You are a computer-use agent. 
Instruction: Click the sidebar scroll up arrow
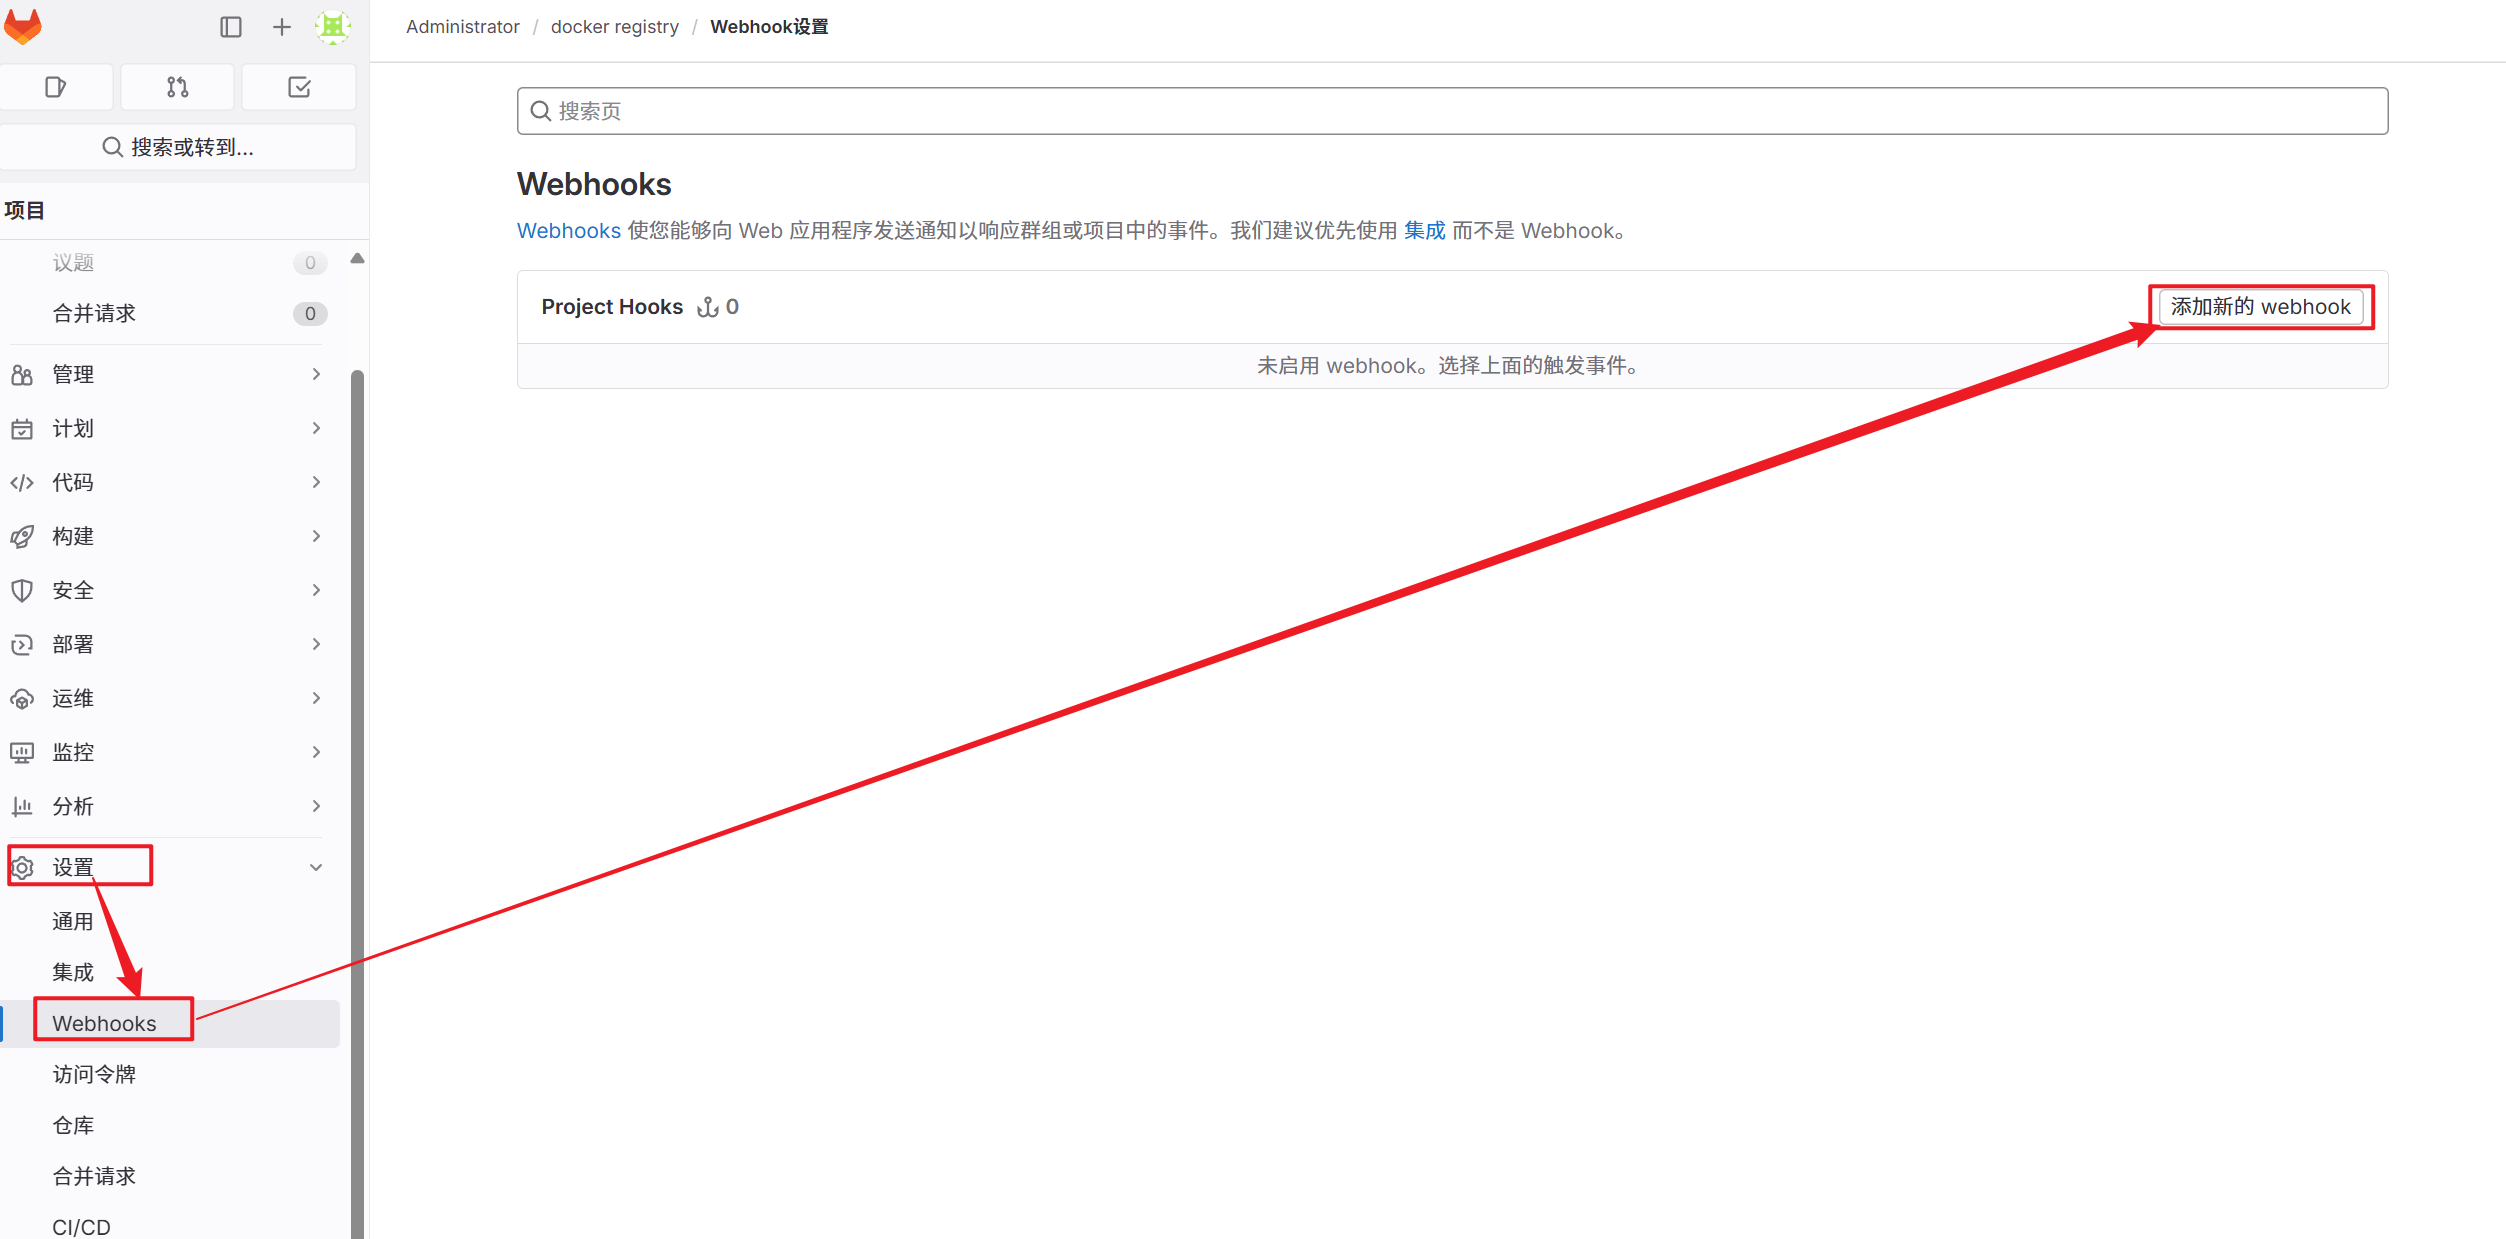click(357, 259)
